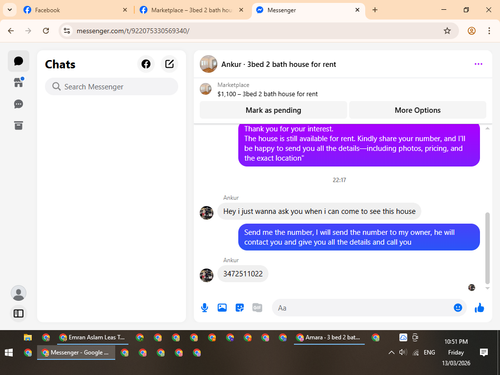Screen dimensions: 500x375
Task: Click Messenger - Google taskbar button
Action: tap(76, 353)
